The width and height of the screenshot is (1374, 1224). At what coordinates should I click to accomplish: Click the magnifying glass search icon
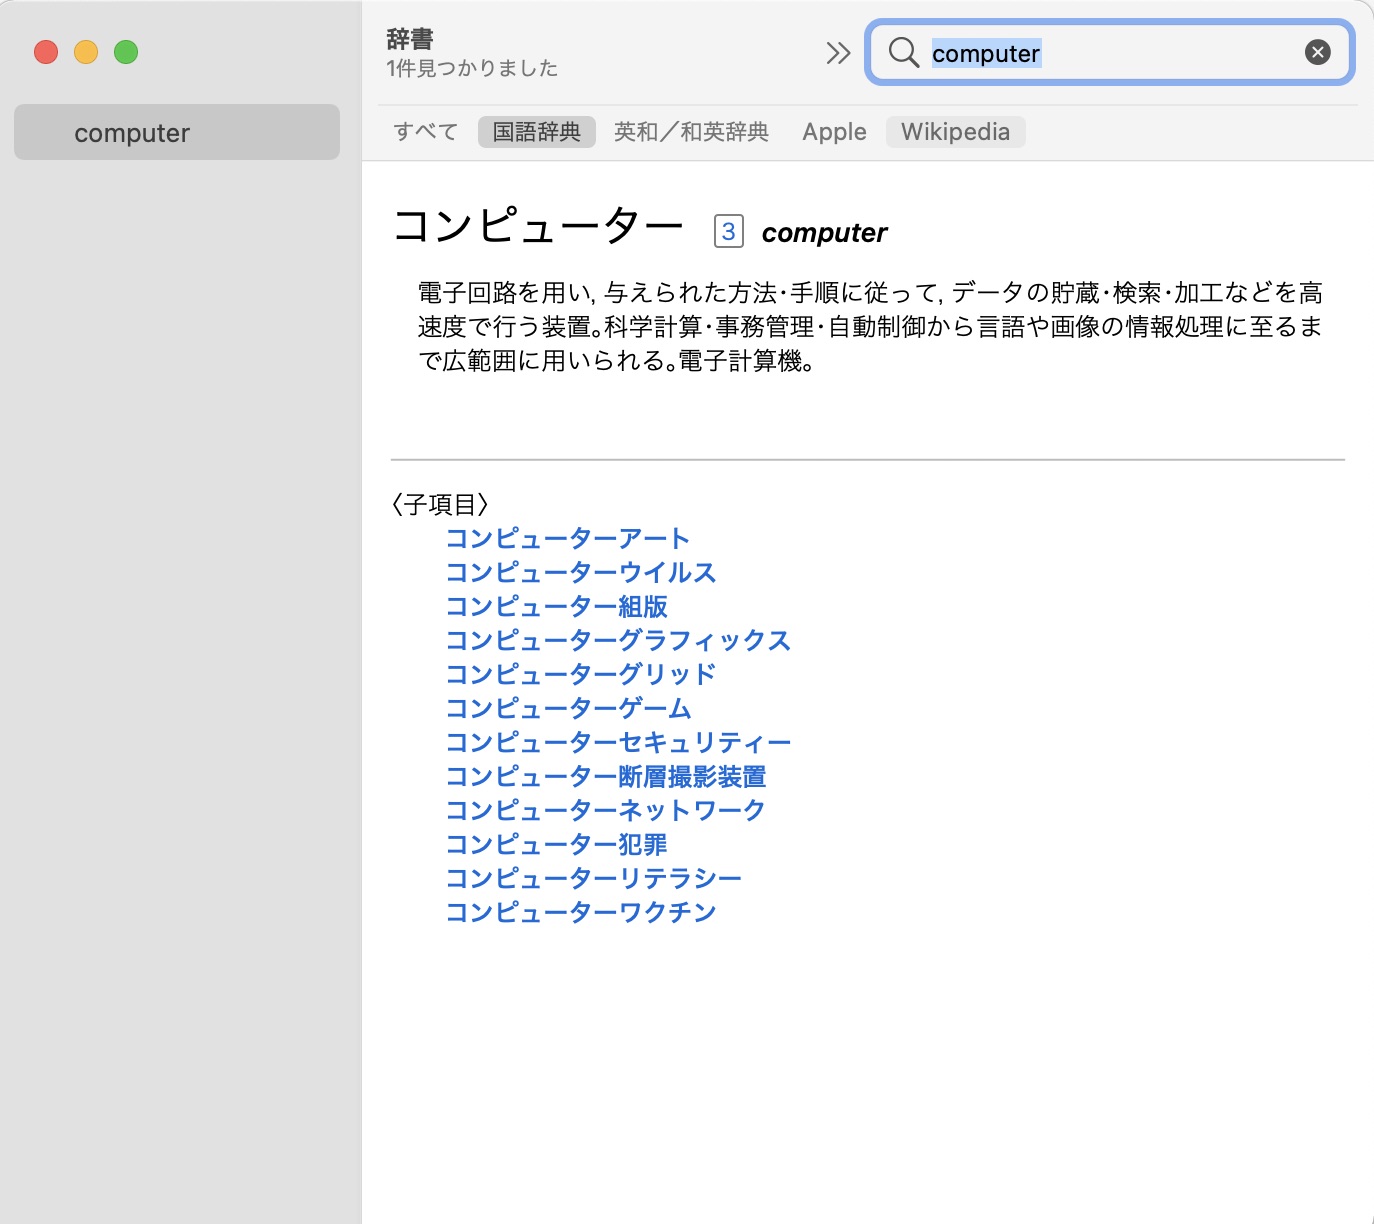tap(903, 52)
